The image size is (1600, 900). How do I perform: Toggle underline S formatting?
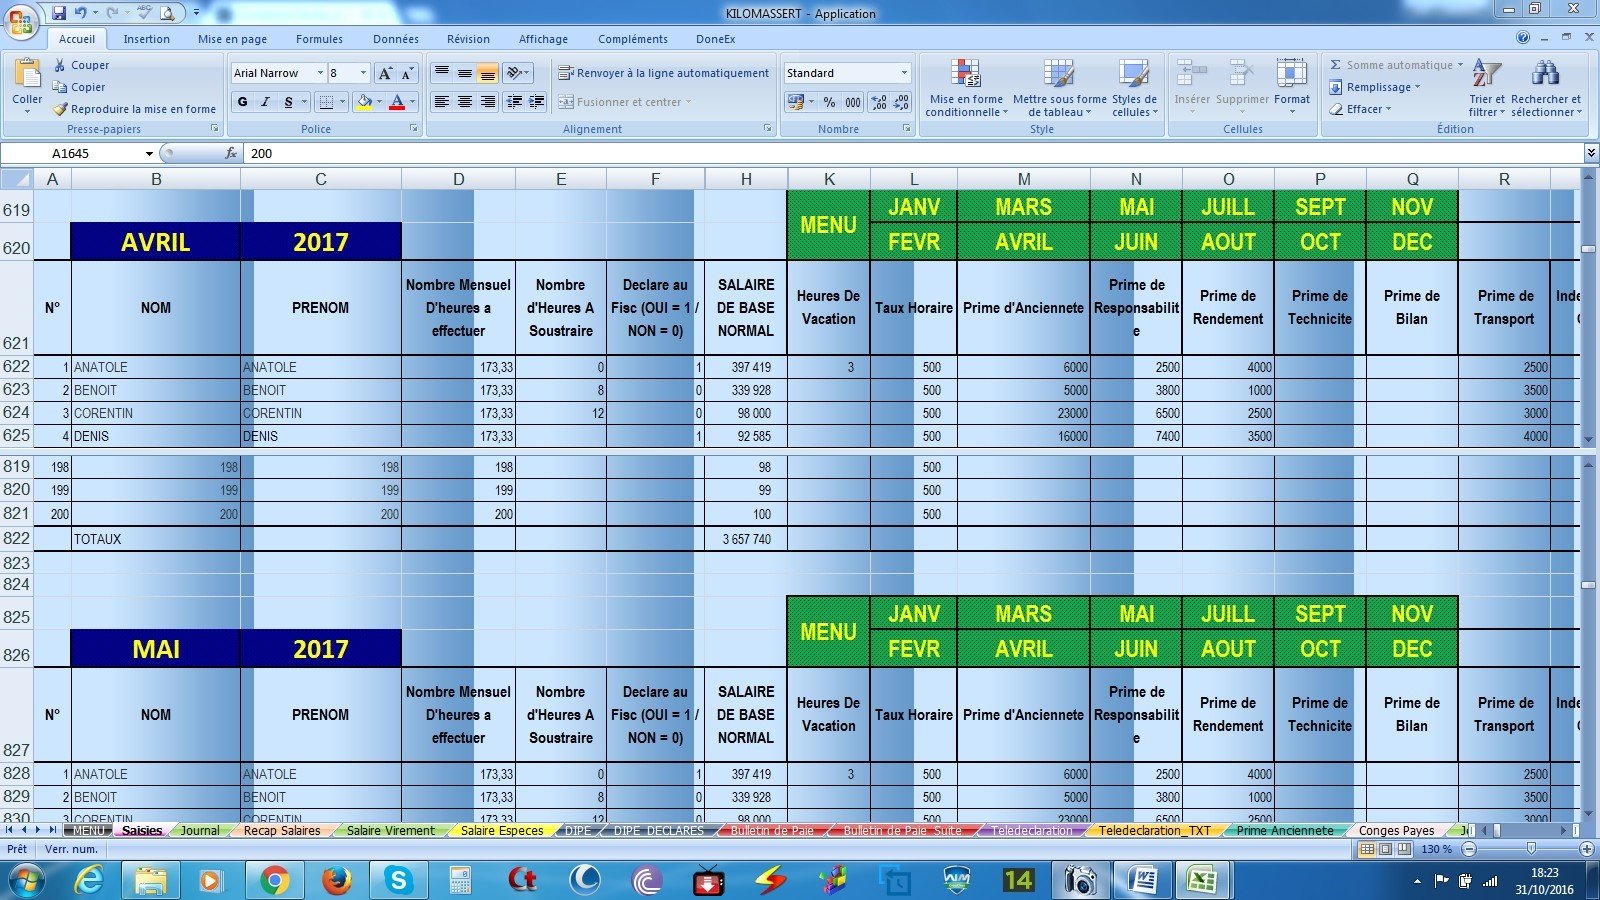tap(288, 102)
